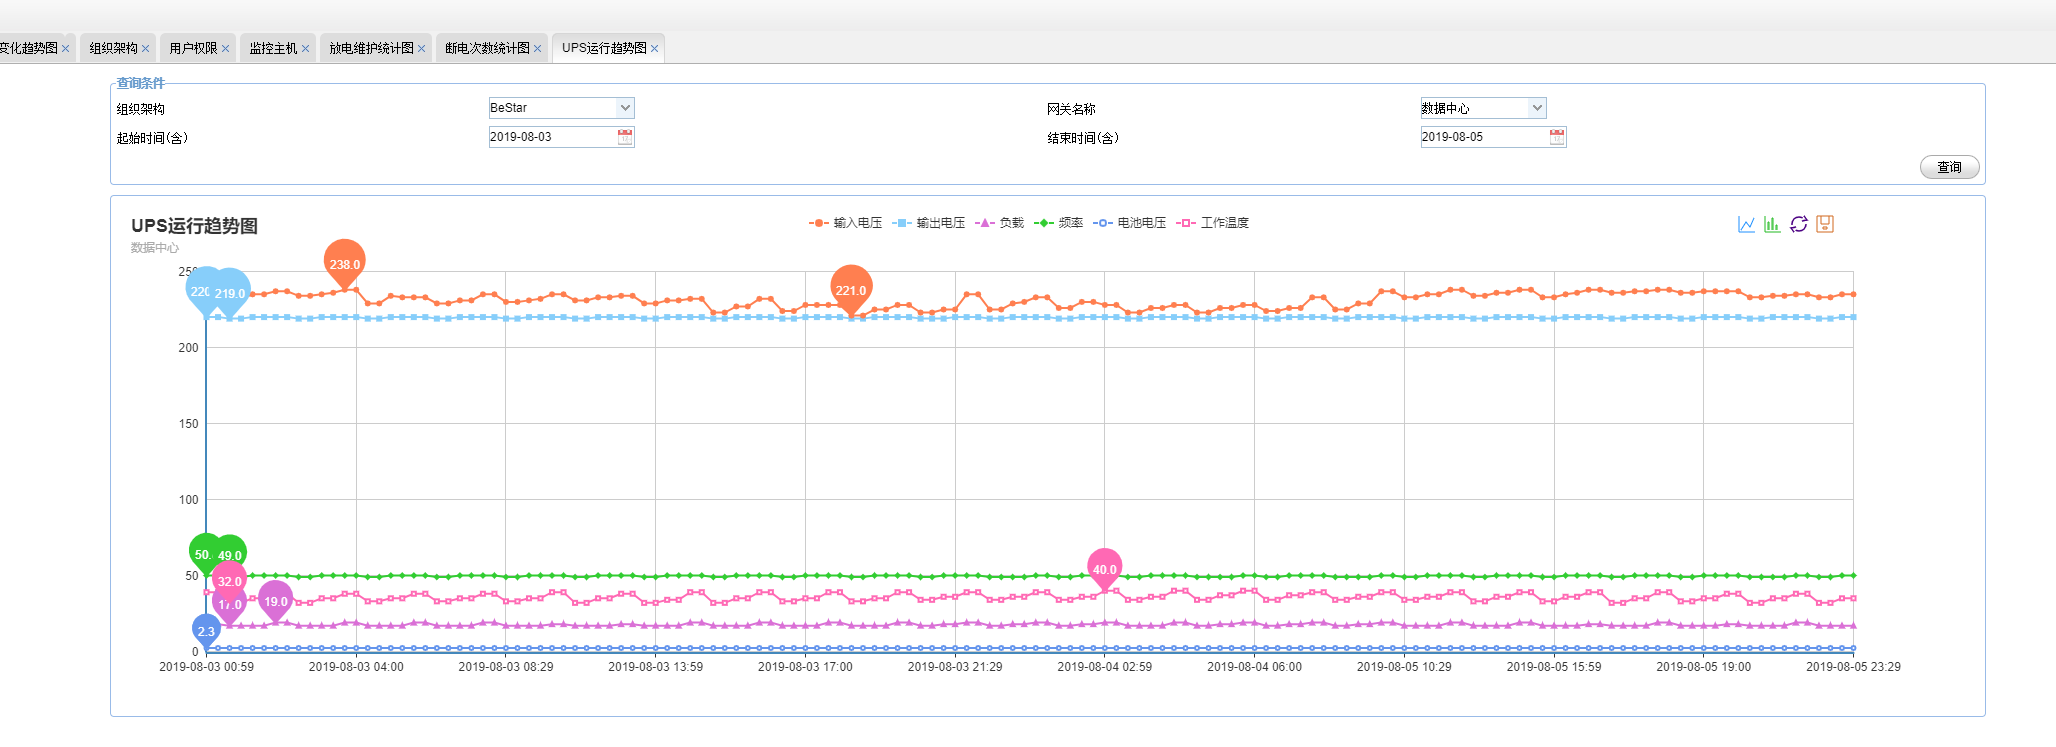Close the 变化趋势图 tab
This screenshot has width=2056, height=747.
coord(66,49)
